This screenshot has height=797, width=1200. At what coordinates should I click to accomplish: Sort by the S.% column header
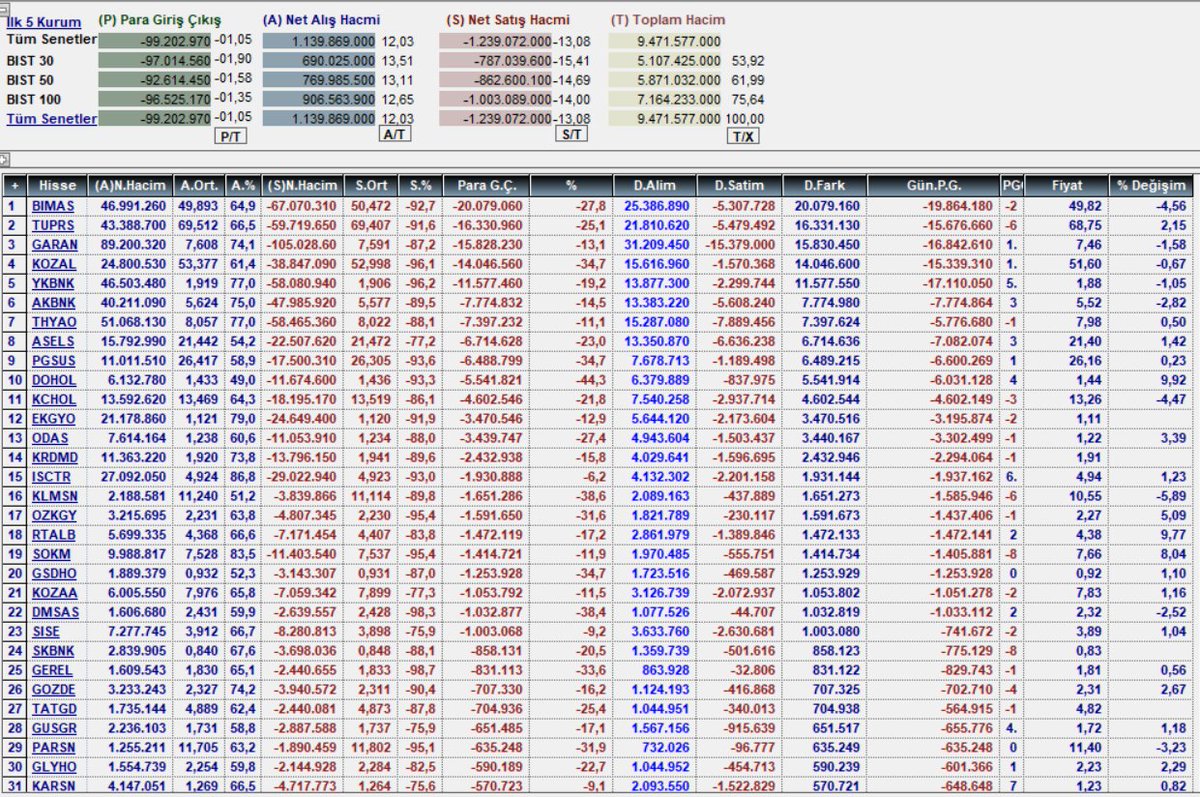(420, 186)
